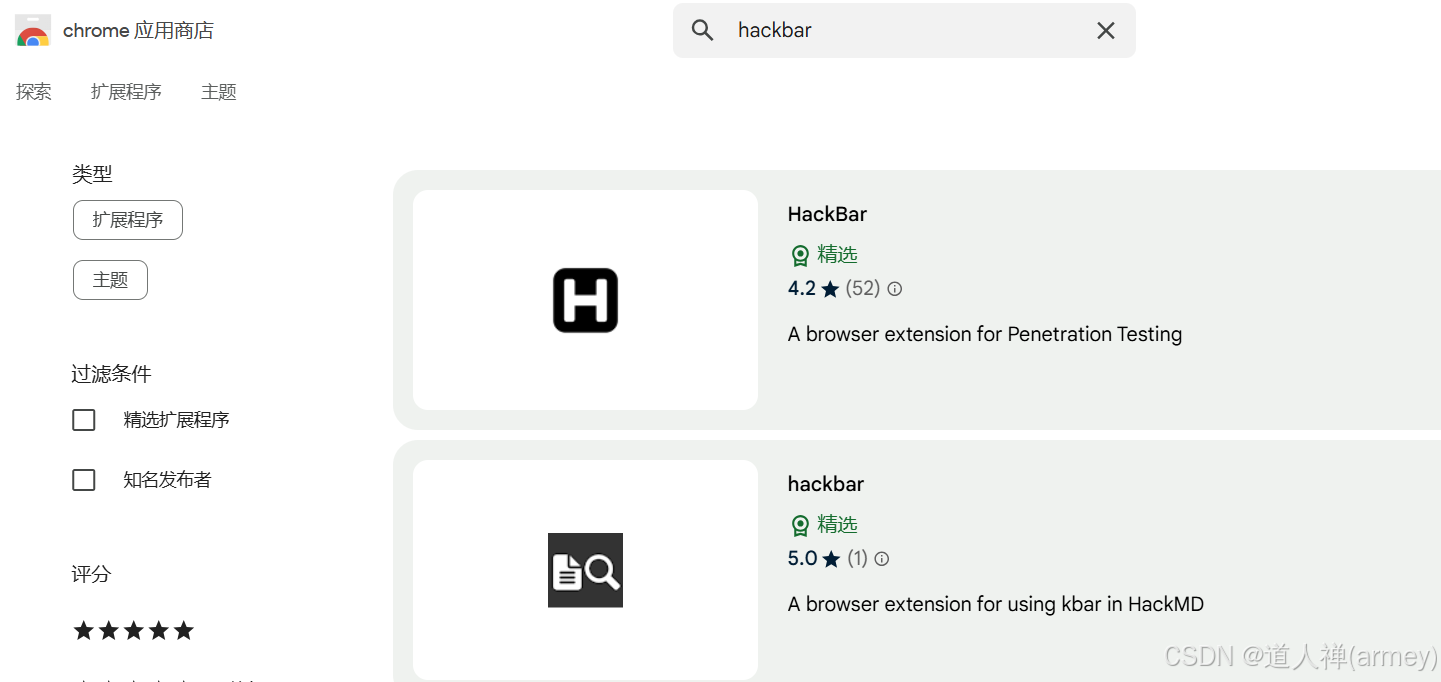Click 'A browser extension for using kbar in HackMD'
1441x682 pixels.
click(x=996, y=604)
